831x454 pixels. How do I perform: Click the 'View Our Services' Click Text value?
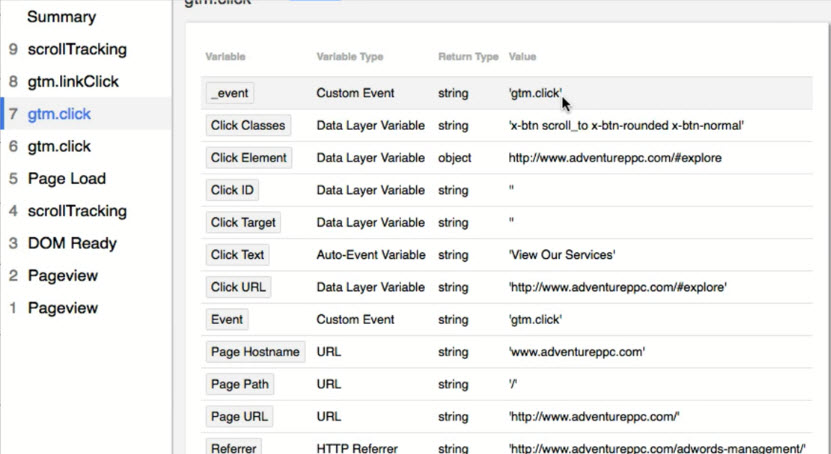pyautogui.click(x=561, y=255)
